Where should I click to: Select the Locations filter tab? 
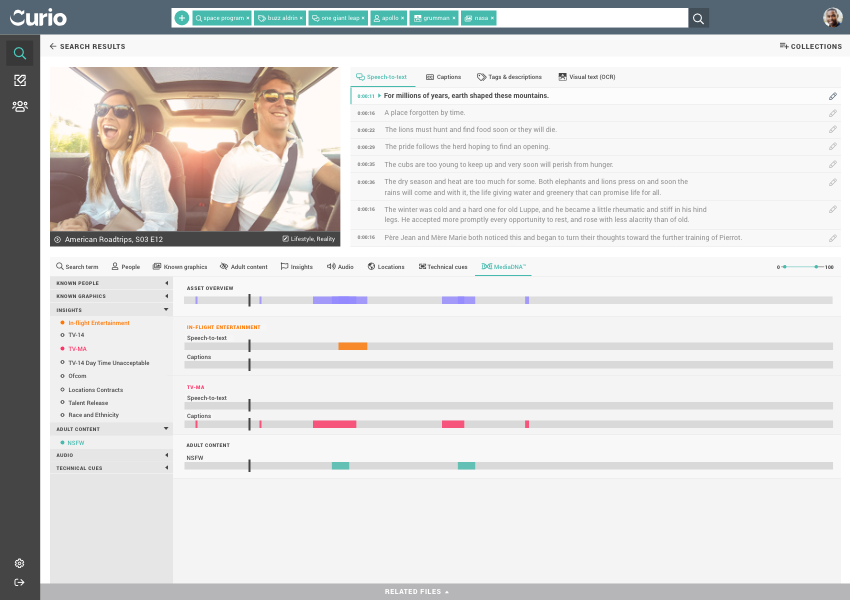pos(386,267)
